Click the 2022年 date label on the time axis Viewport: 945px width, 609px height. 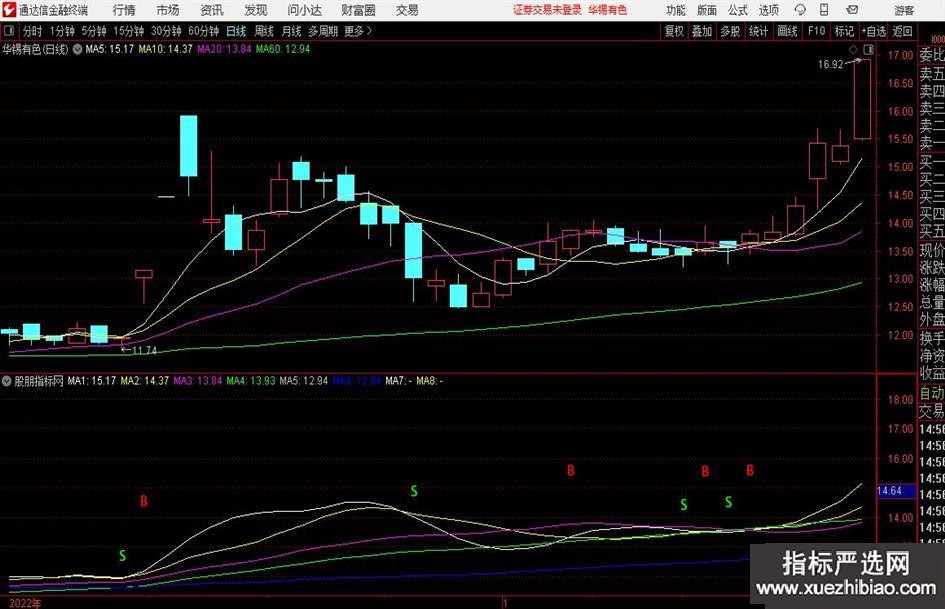25,603
